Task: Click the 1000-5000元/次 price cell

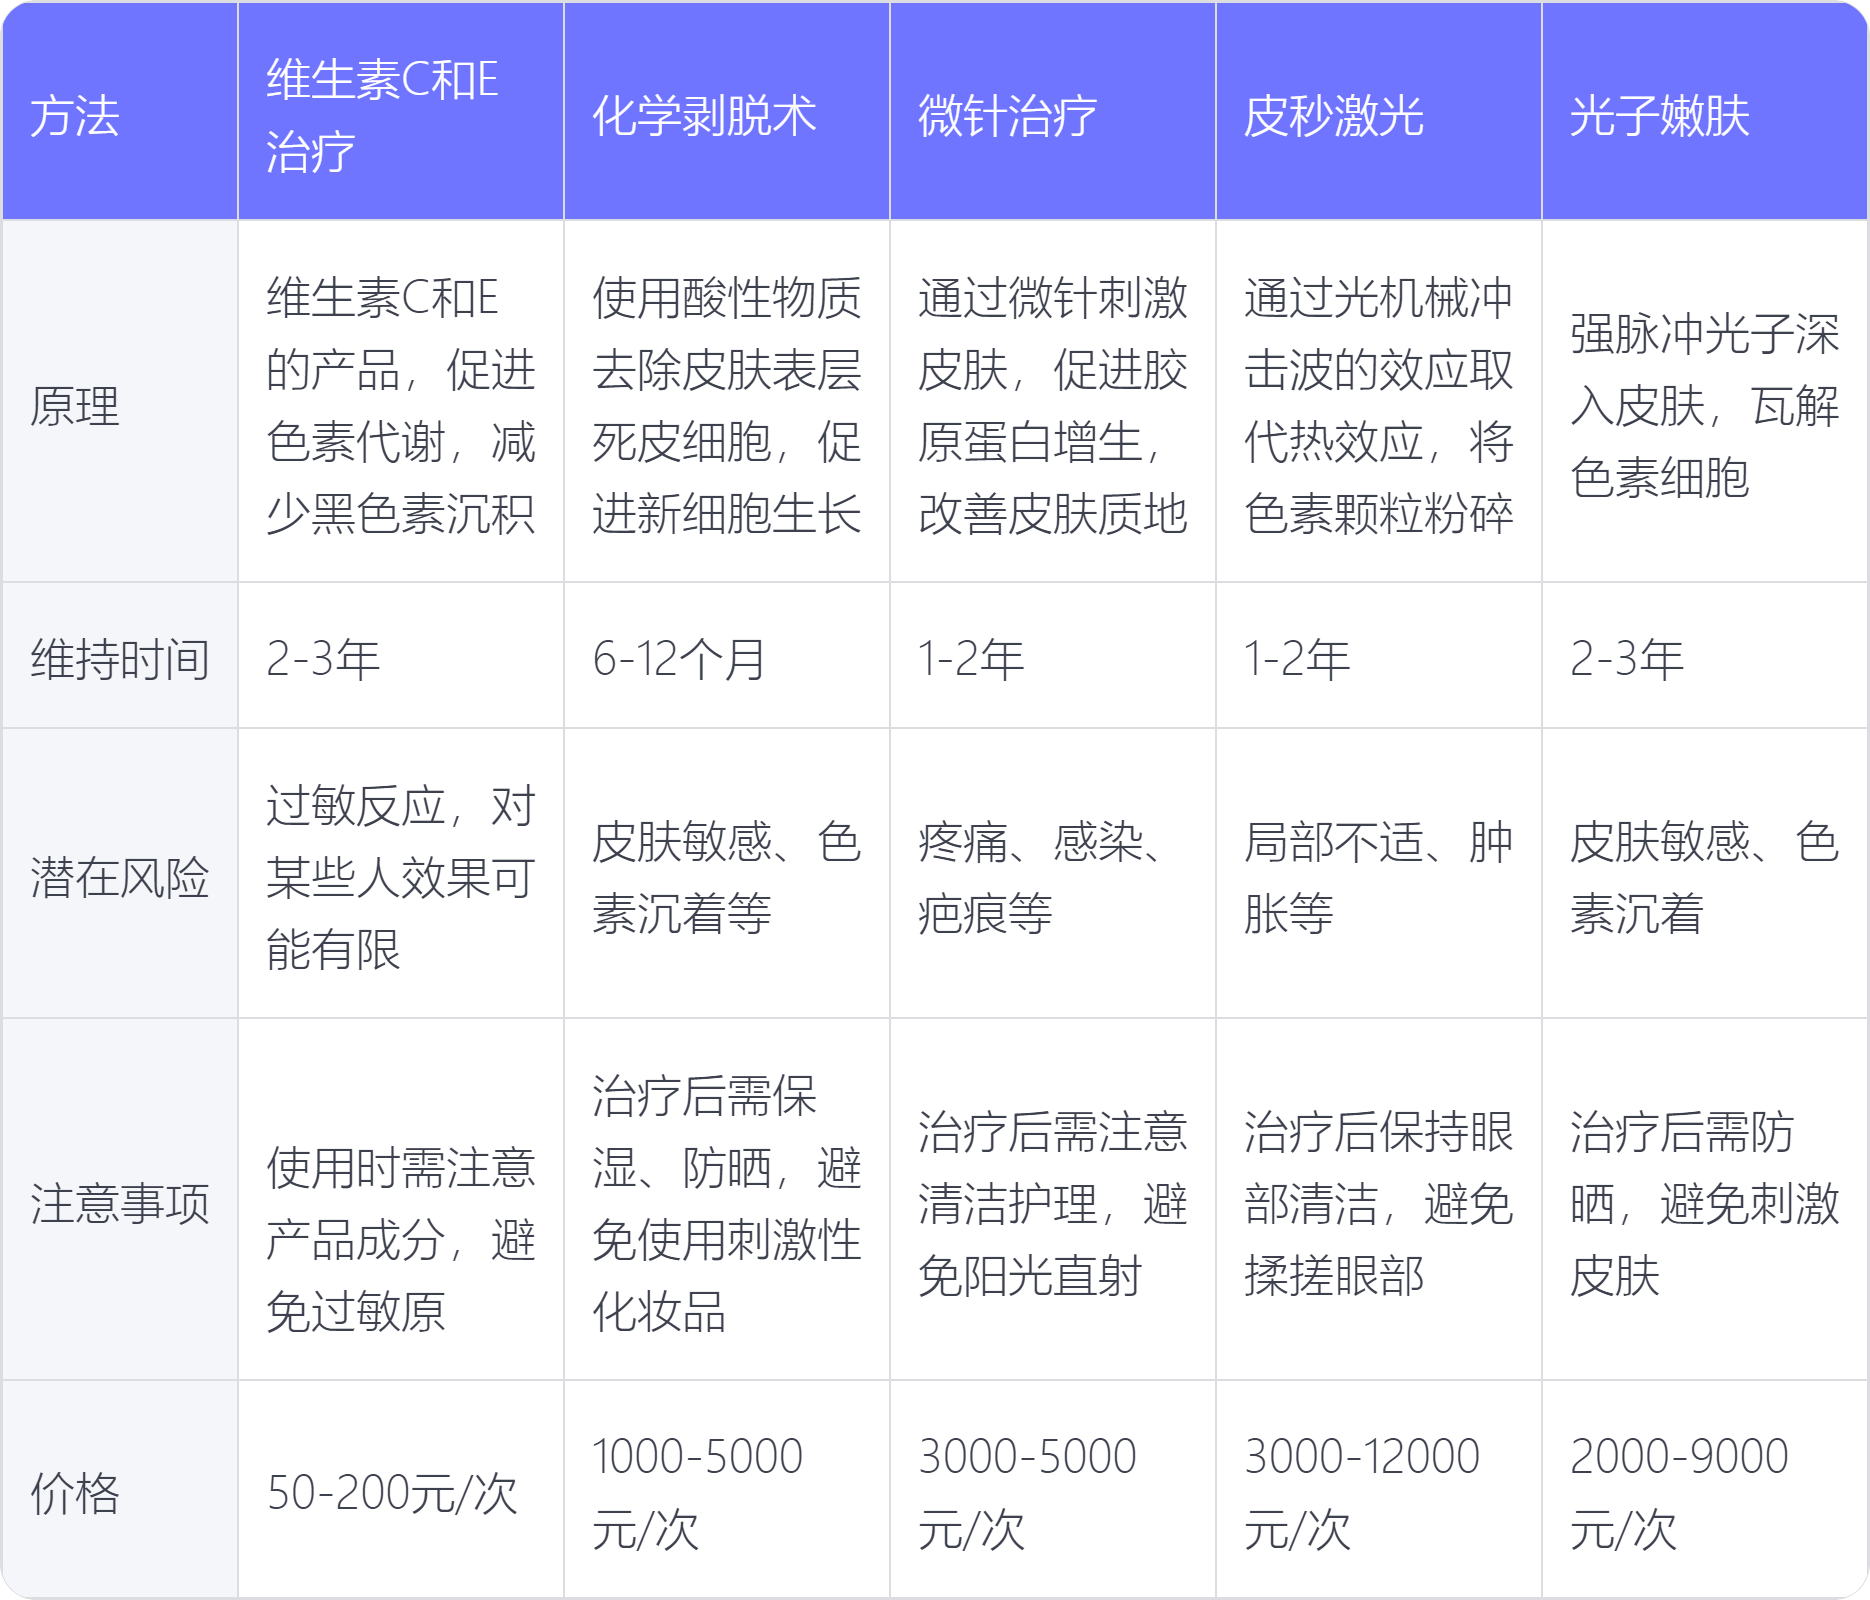Action: coord(698,1493)
